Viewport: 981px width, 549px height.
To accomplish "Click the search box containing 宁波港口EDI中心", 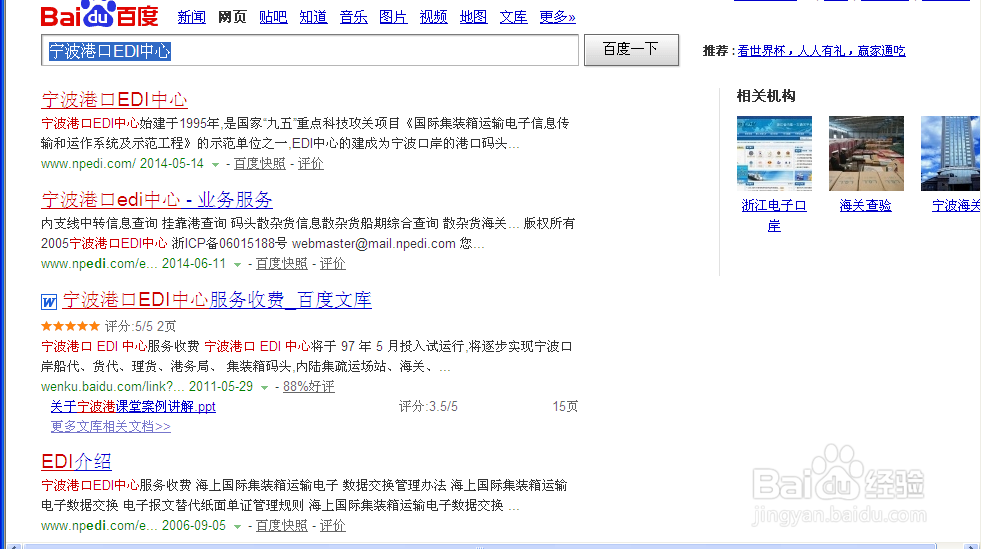I will [x=310, y=51].
